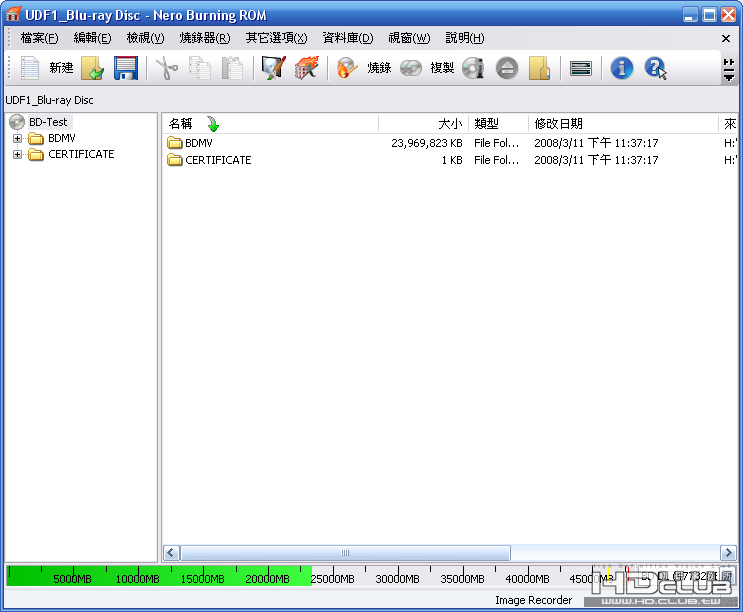Choose recorder with the drive icon
Image resolution: width=743 pixels, height=612 pixels.
pos(580,68)
